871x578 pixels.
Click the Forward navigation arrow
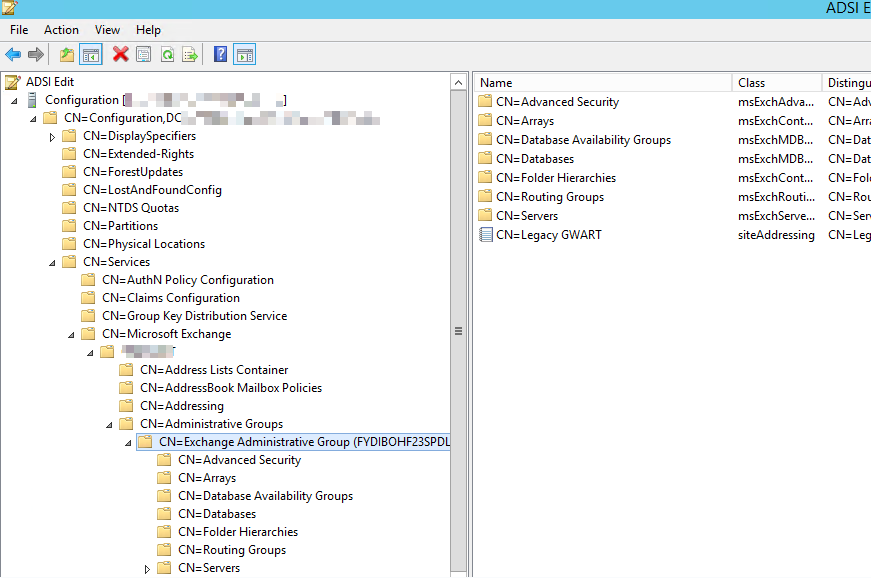click(x=34, y=54)
